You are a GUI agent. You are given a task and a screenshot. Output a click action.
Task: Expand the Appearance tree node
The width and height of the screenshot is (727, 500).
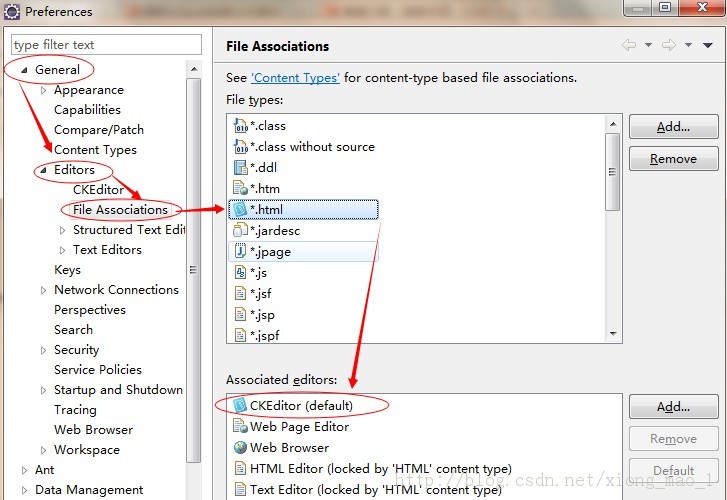click(x=43, y=90)
